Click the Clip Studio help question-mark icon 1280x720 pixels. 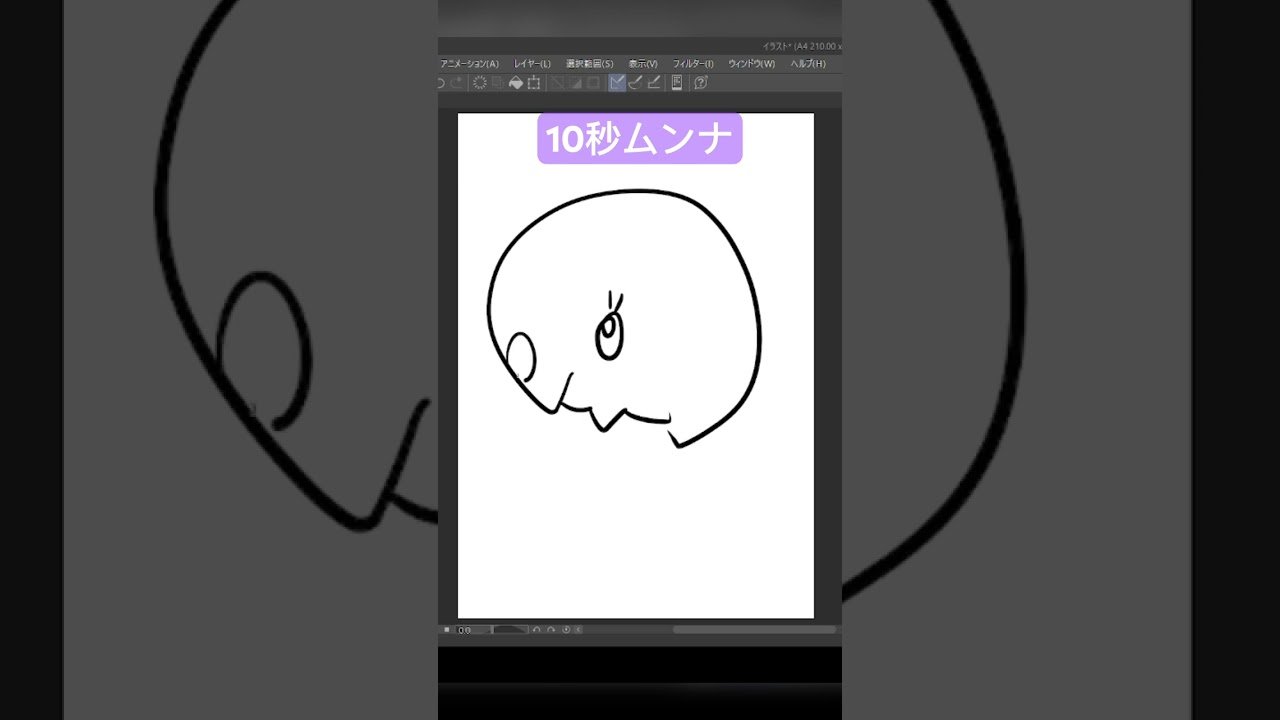[700, 82]
